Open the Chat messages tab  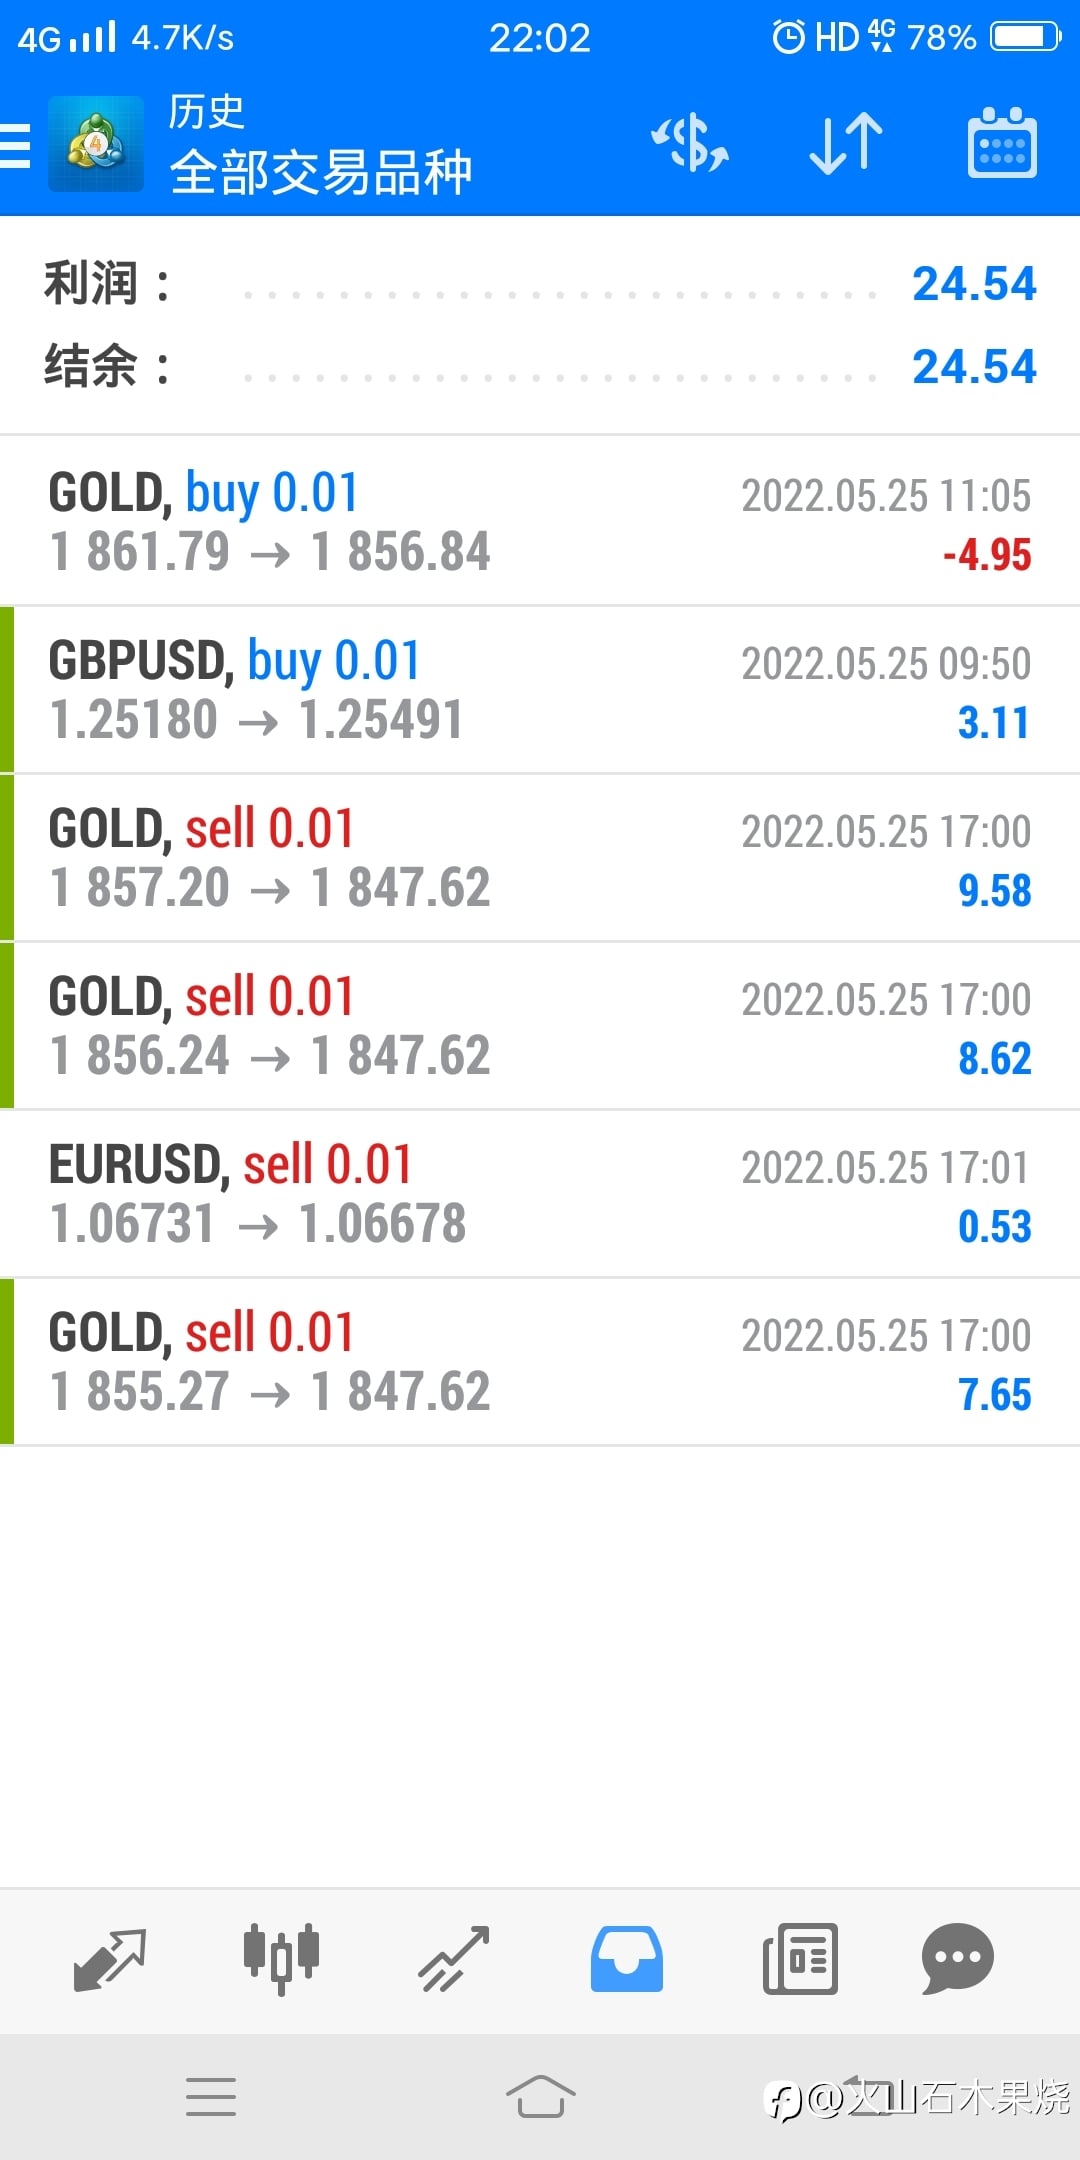coord(957,1958)
